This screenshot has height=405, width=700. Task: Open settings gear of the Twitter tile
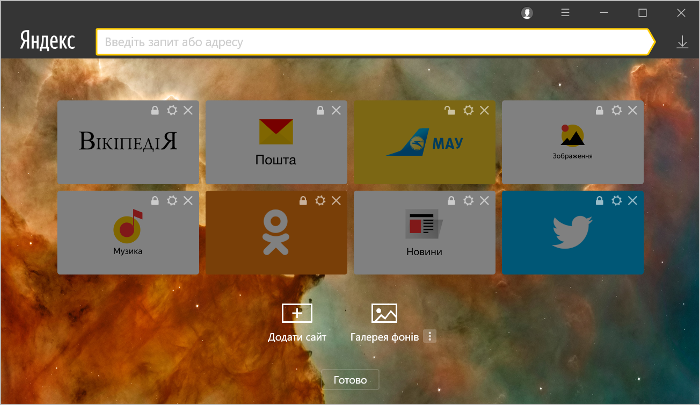(x=617, y=200)
